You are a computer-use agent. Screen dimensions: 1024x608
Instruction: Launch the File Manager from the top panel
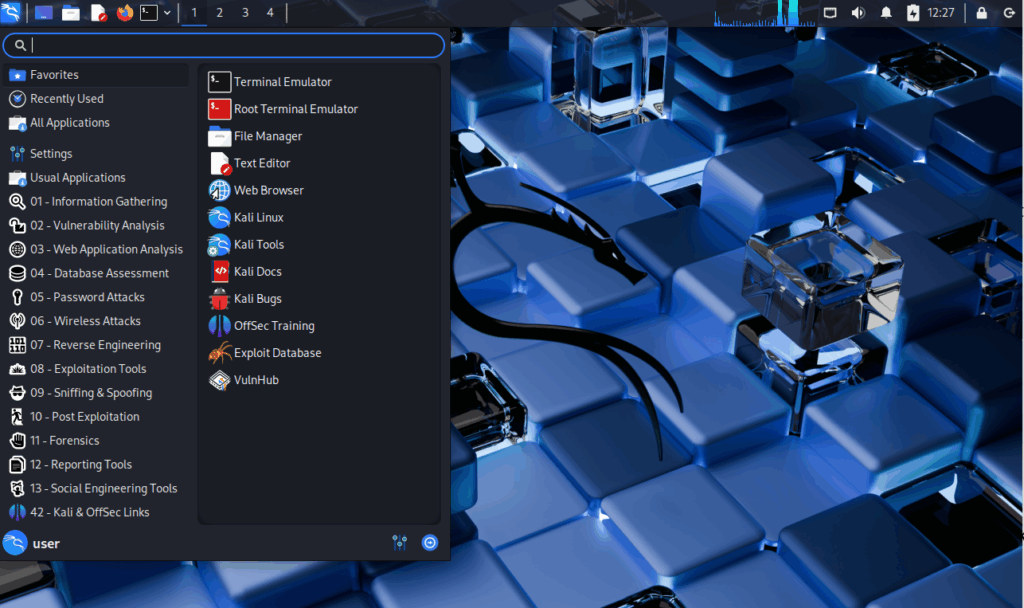click(71, 12)
